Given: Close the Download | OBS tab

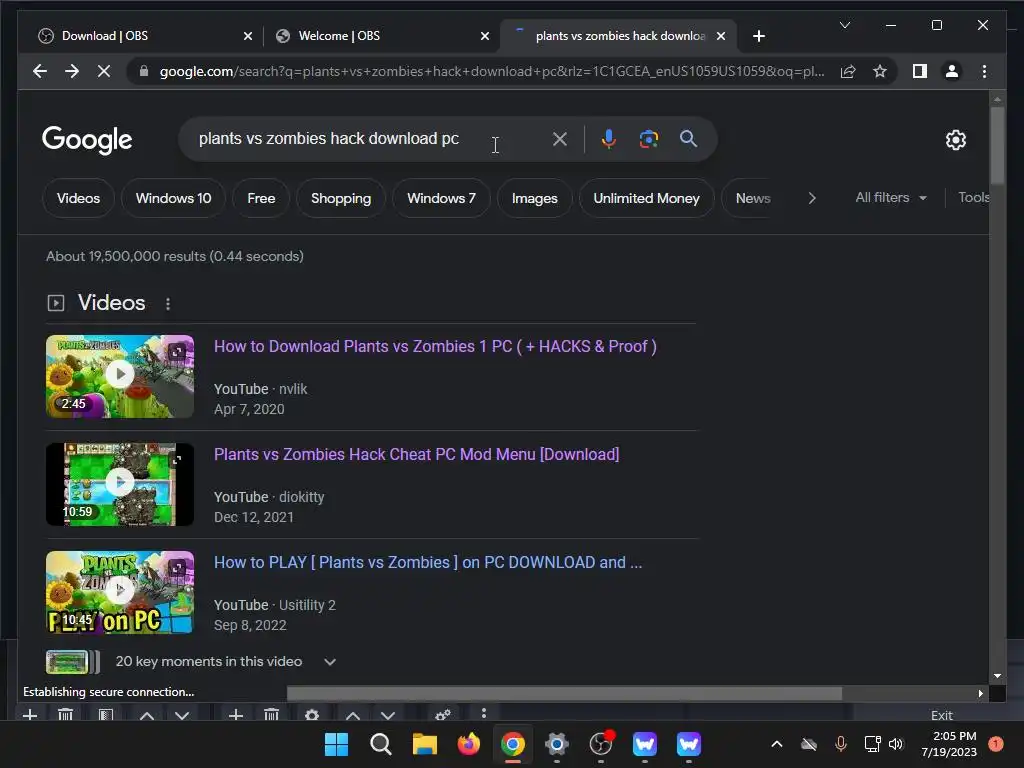Looking at the screenshot, I should pyautogui.click(x=248, y=36).
